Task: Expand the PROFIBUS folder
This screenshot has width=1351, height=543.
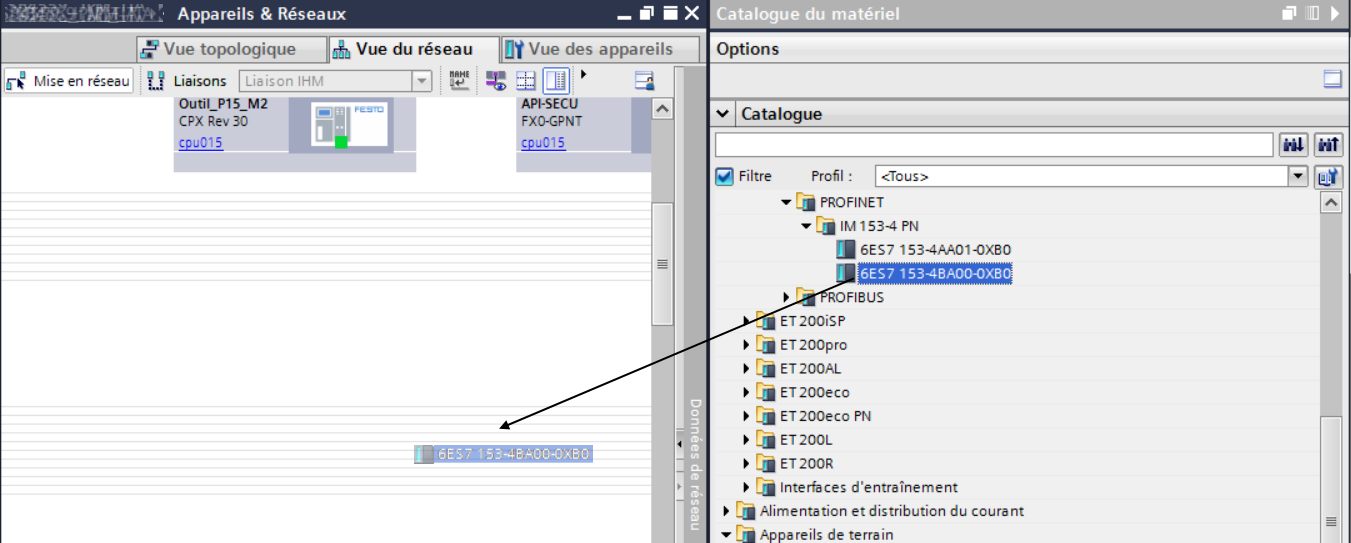Action: (786, 297)
